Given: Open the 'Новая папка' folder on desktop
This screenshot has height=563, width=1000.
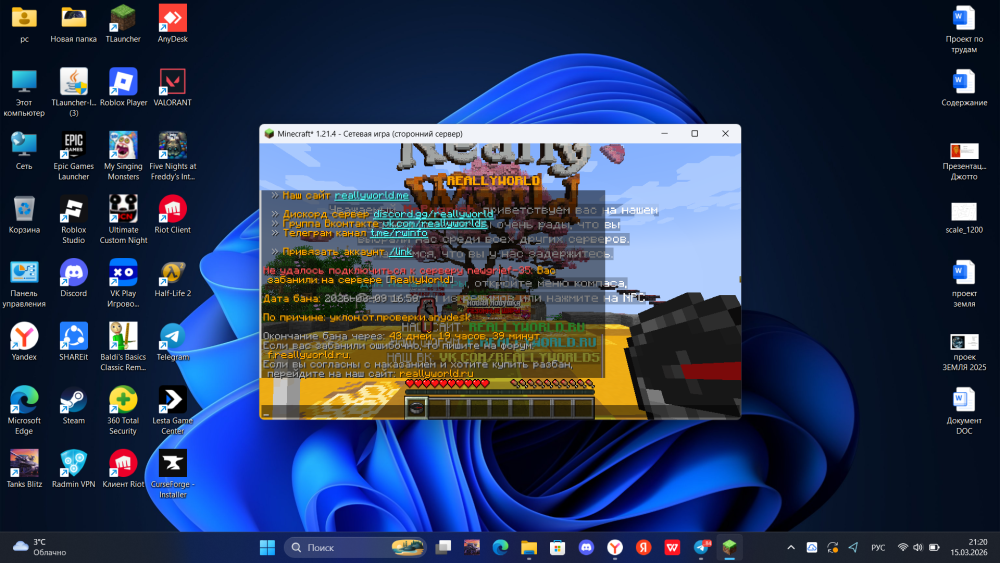Looking at the screenshot, I should point(73,24).
